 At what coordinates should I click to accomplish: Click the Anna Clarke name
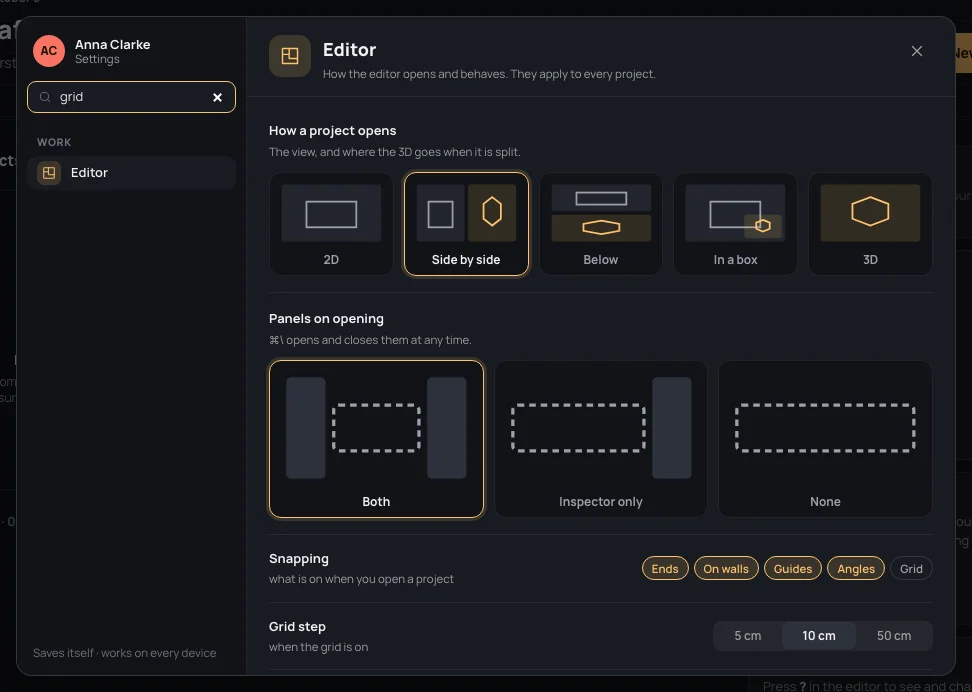point(112,45)
